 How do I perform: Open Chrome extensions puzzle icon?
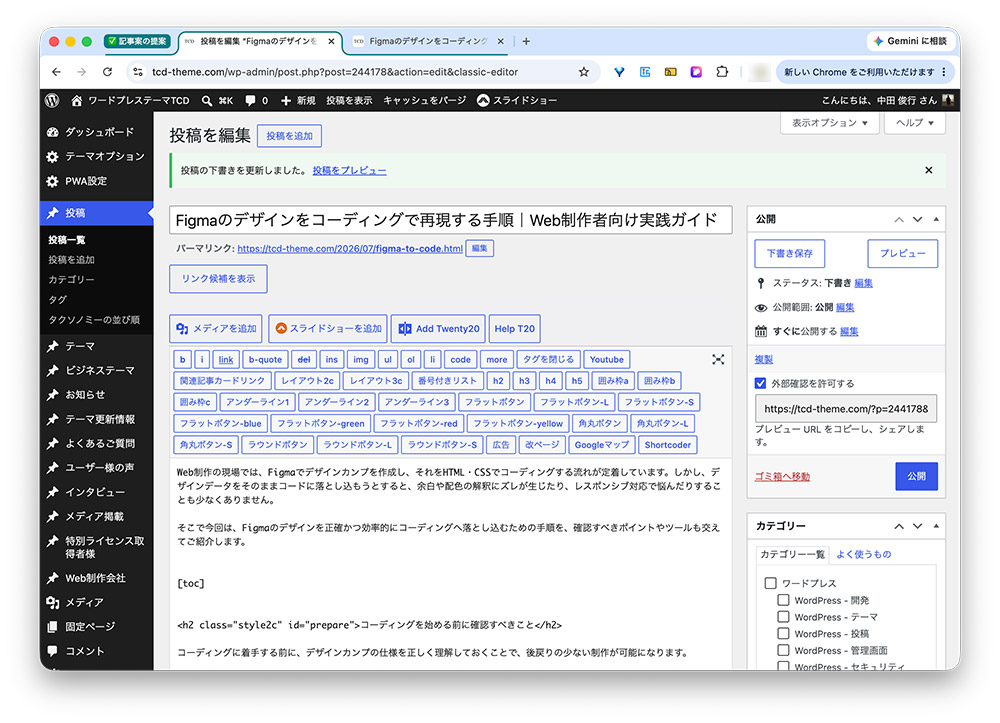pyautogui.click(x=721, y=72)
